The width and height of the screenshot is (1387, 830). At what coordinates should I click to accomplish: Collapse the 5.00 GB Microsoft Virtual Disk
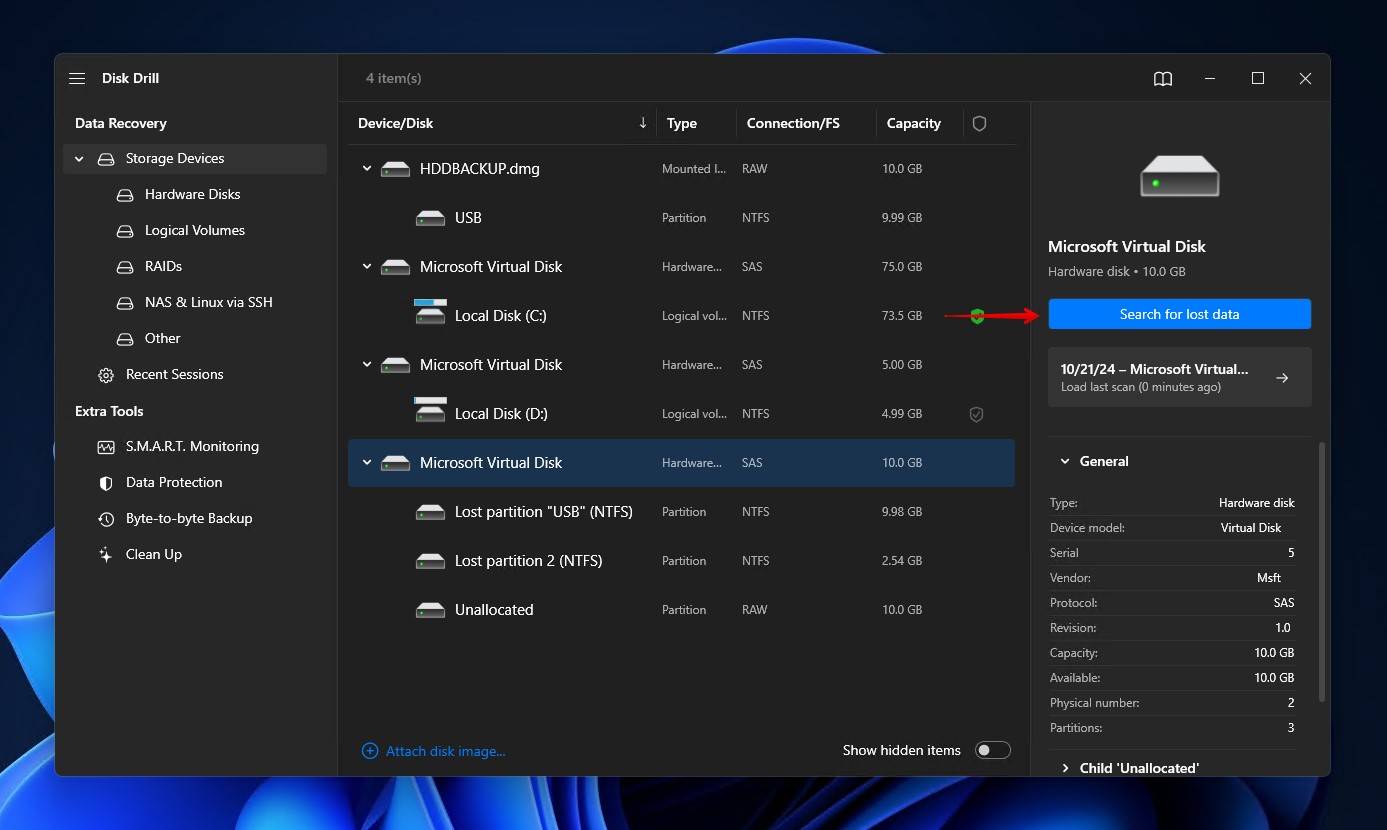tap(367, 365)
